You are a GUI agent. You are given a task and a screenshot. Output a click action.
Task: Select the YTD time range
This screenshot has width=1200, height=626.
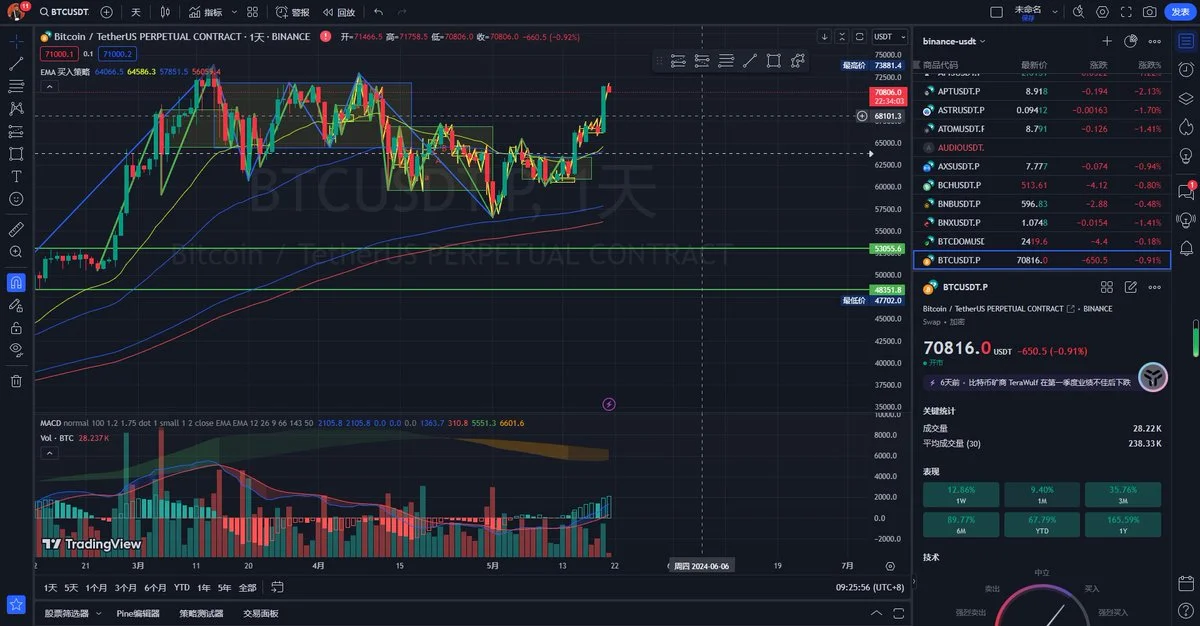pos(182,587)
